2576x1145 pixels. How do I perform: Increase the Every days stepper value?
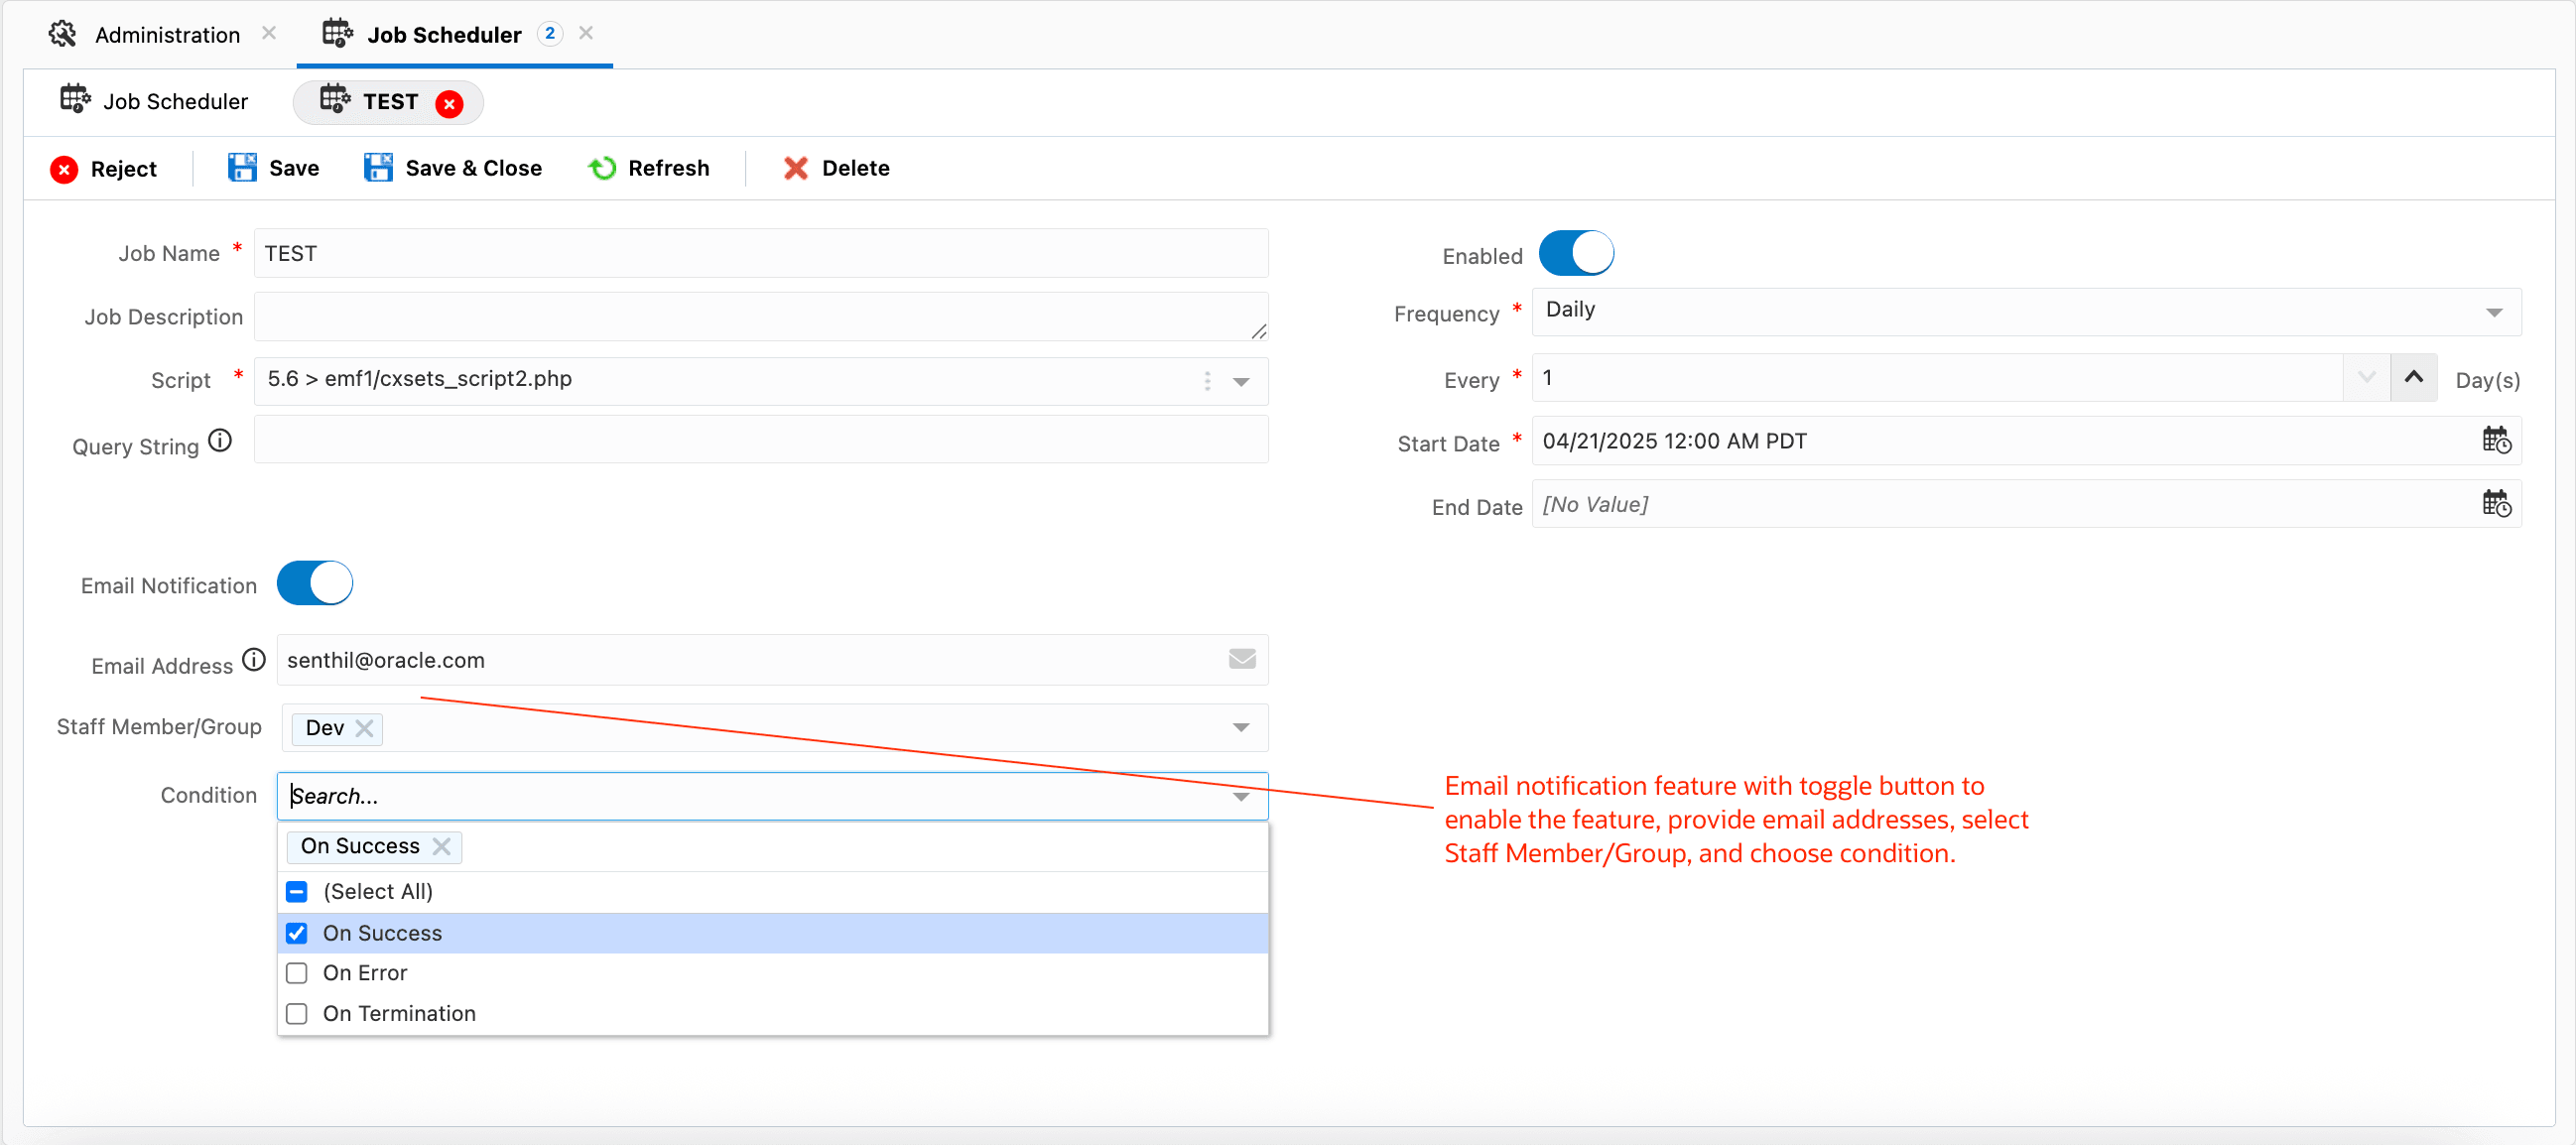pyautogui.click(x=2413, y=378)
